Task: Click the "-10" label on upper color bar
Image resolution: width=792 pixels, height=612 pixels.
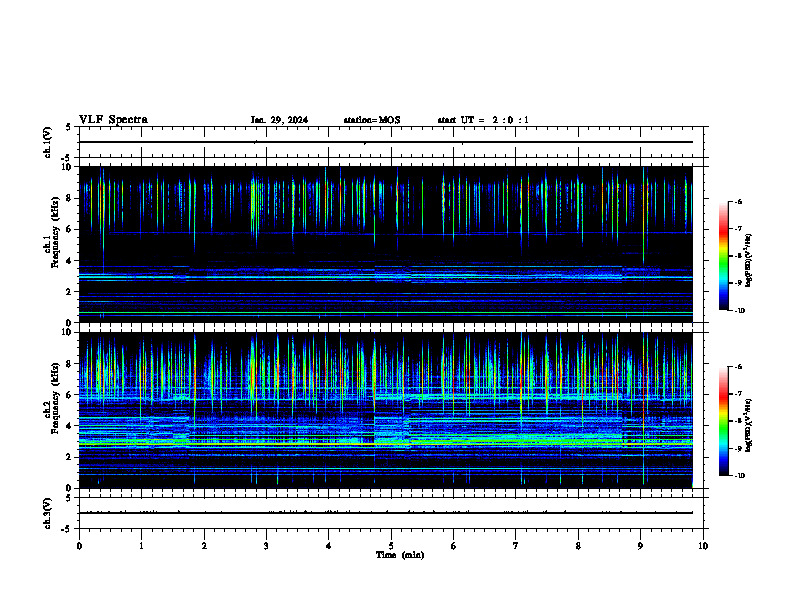Action: pos(739,311)
